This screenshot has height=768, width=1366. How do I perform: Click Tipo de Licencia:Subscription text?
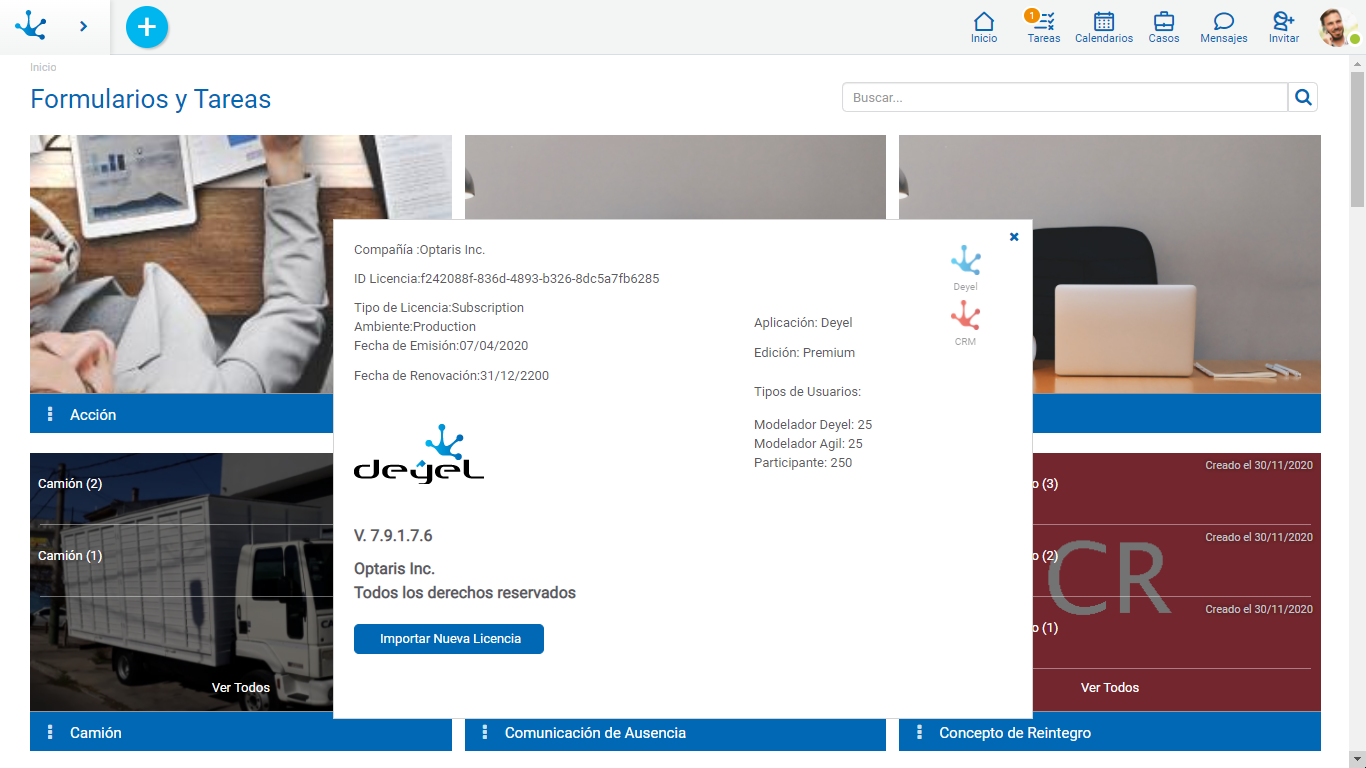(439, 308)
